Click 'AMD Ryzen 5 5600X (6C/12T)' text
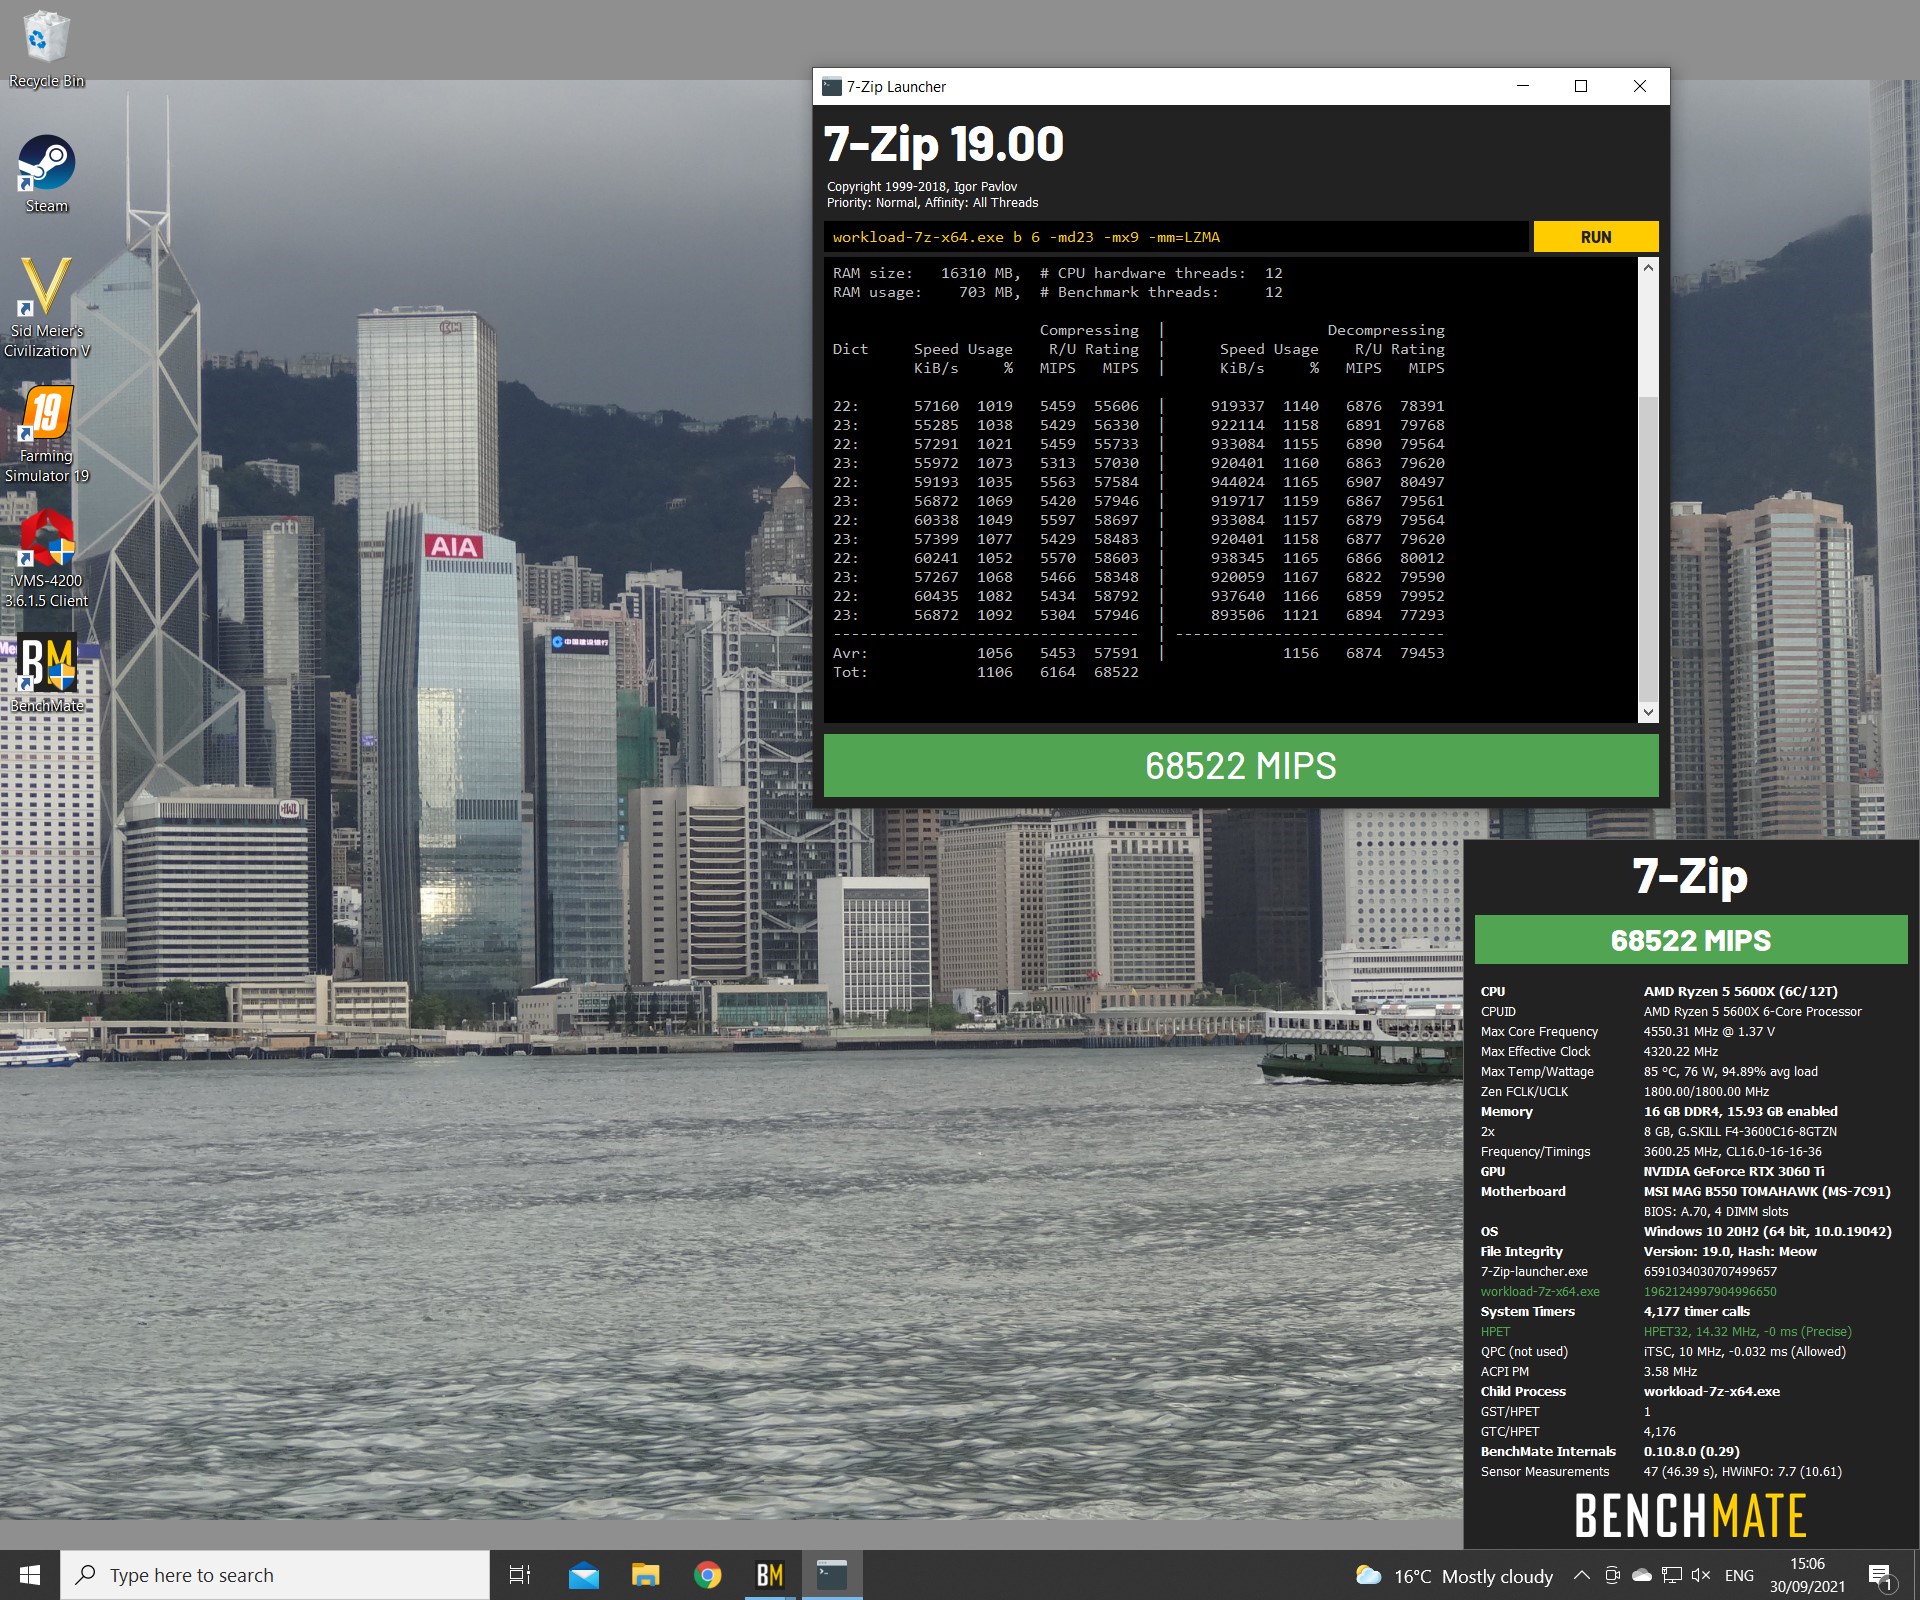1920x1600 pixels. tap(1740, 991)
